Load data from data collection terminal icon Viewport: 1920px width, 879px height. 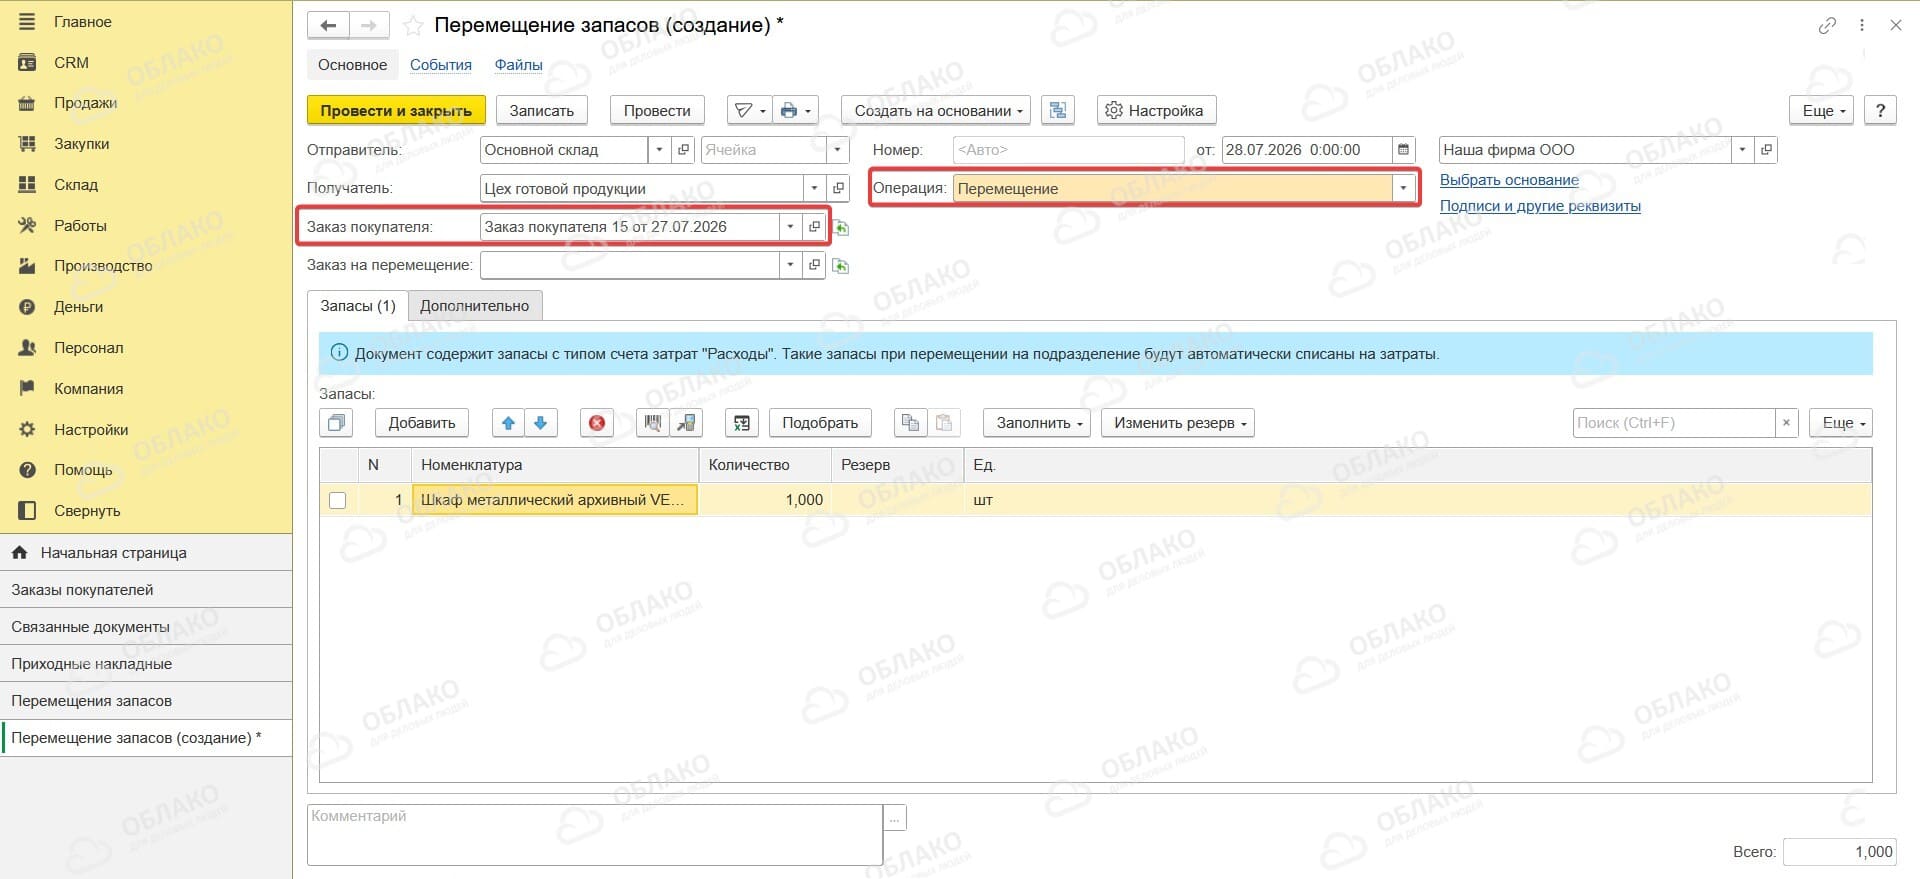tap(686, 423)
